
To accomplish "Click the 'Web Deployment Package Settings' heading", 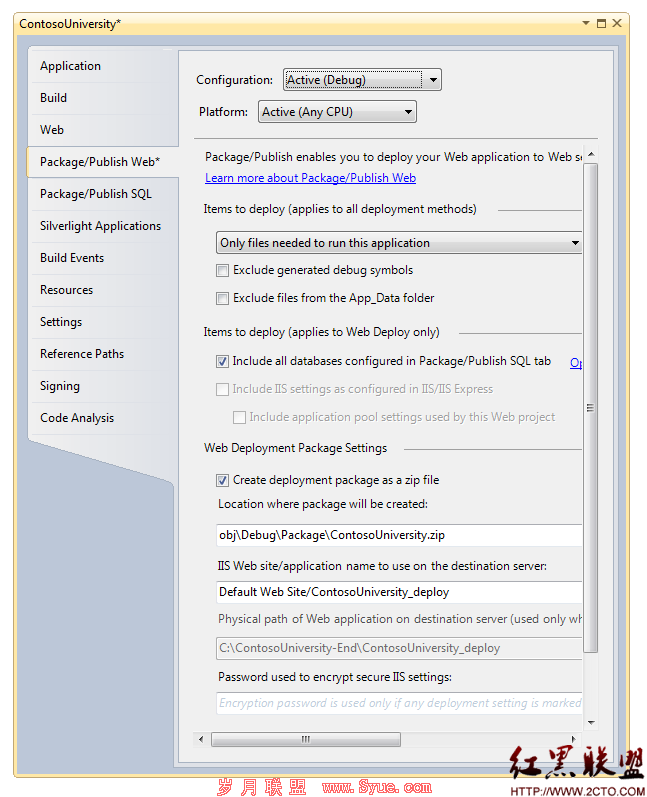I will point(295,448).
